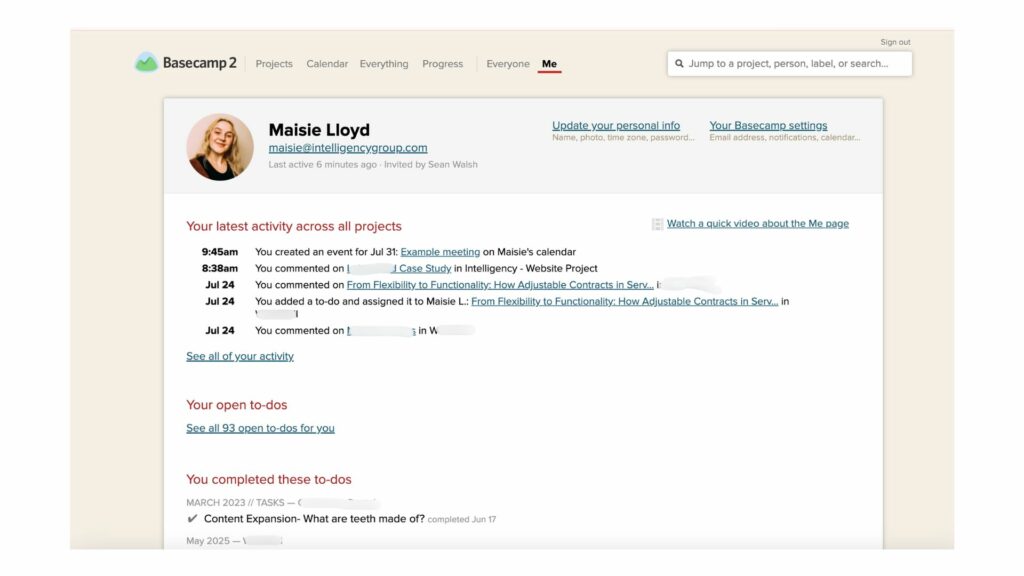This screenshot has height=576, width=1024.
Task: Open the Case Study comment link
Action: point(399,268)
